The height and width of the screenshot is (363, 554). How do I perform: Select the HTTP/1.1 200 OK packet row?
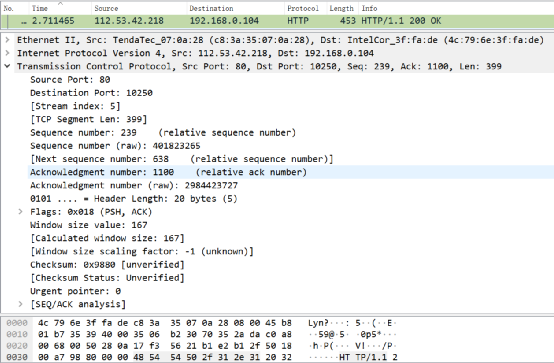pos(277,21)
